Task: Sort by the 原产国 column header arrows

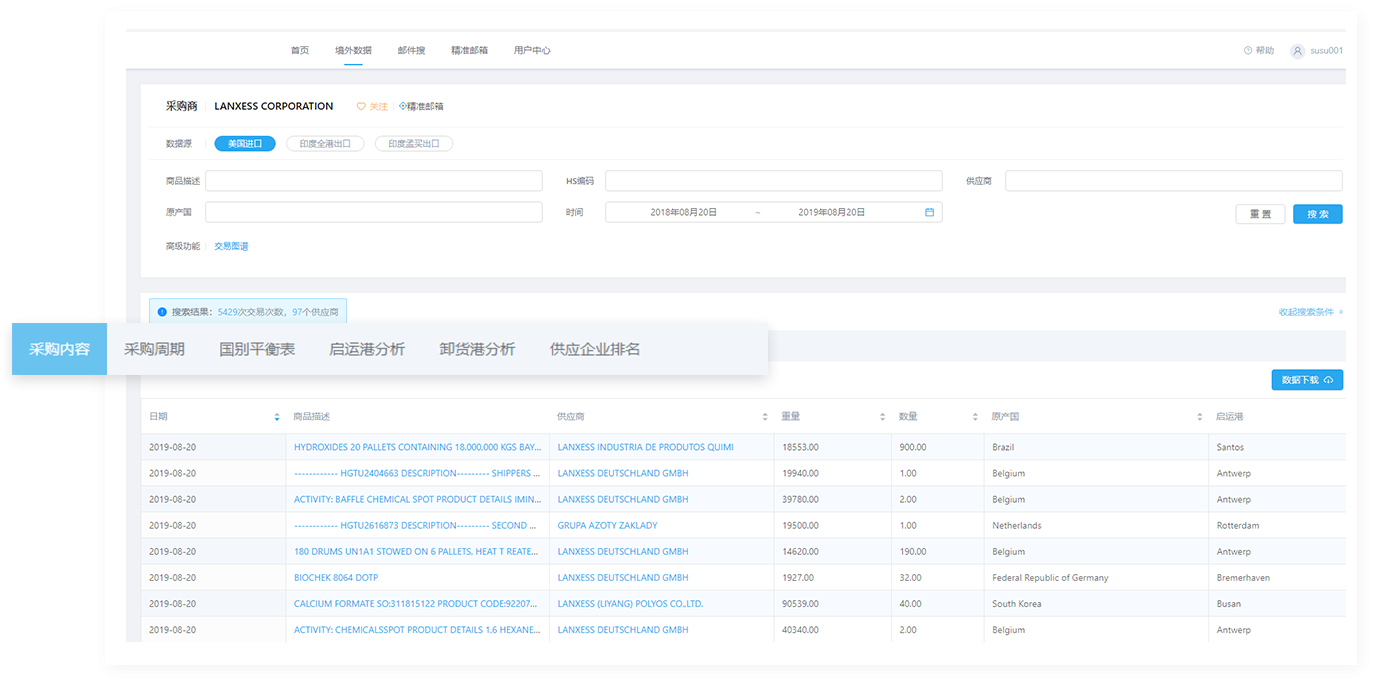Action: (x=1199, y=417)
